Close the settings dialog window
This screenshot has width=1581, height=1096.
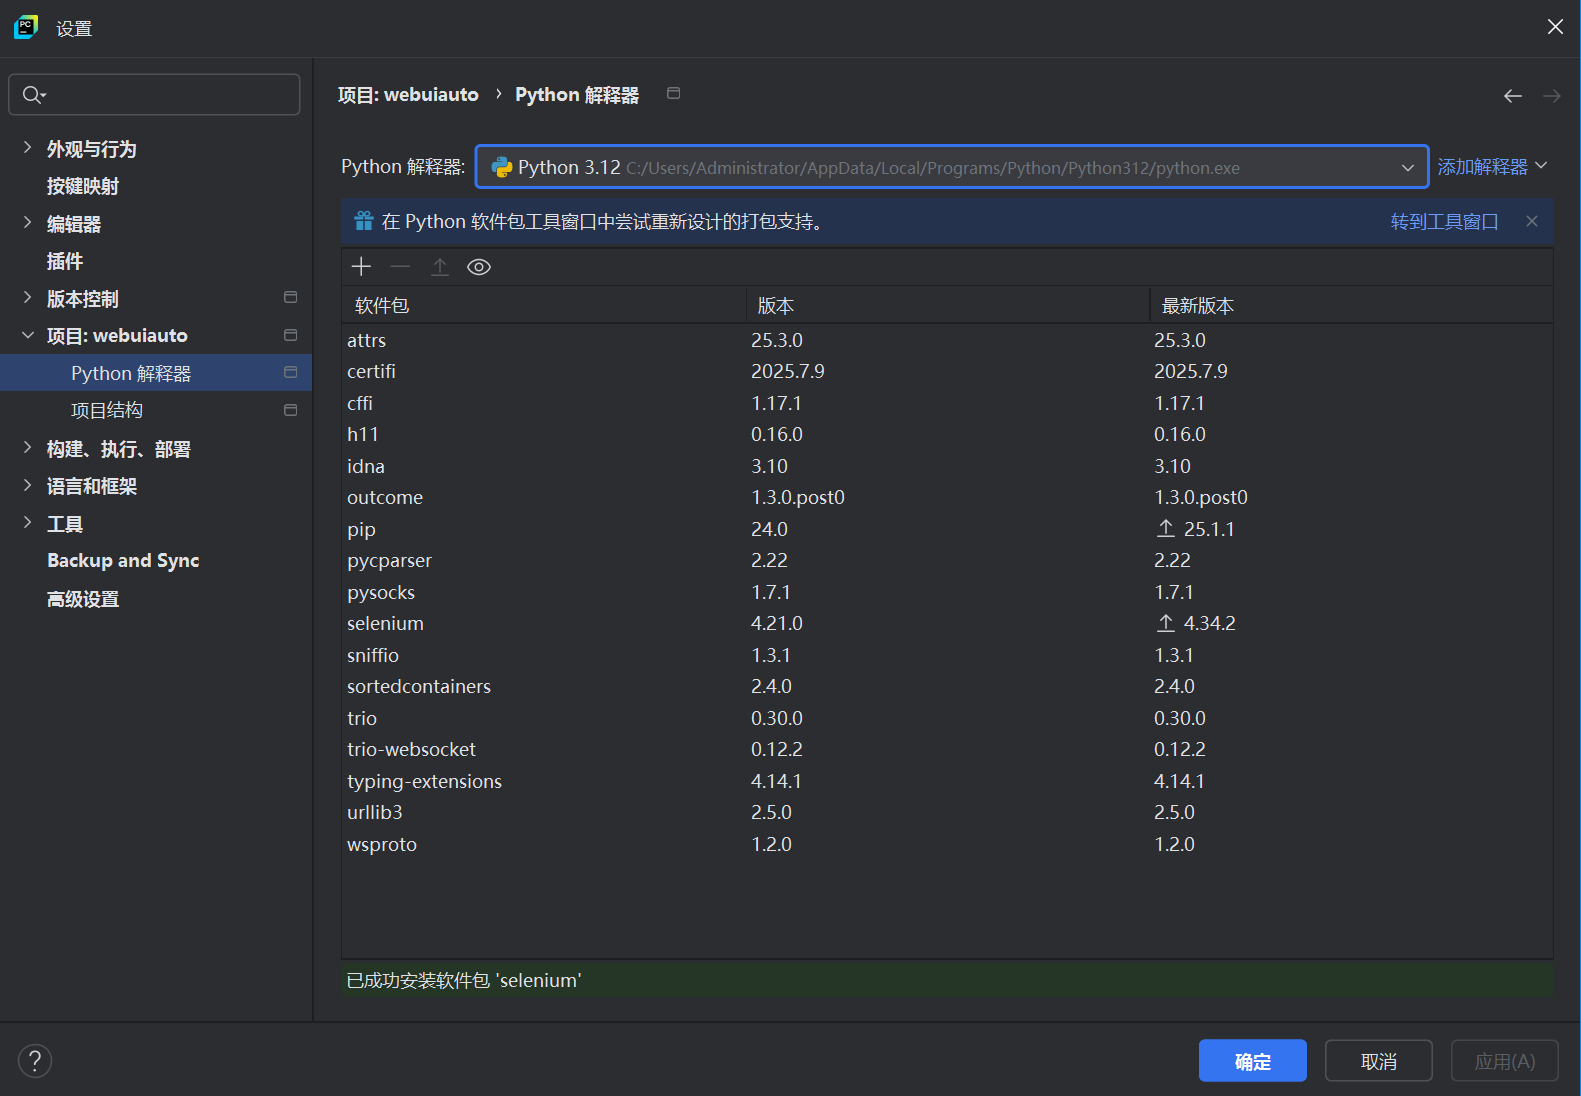(x=1555, y=27)
